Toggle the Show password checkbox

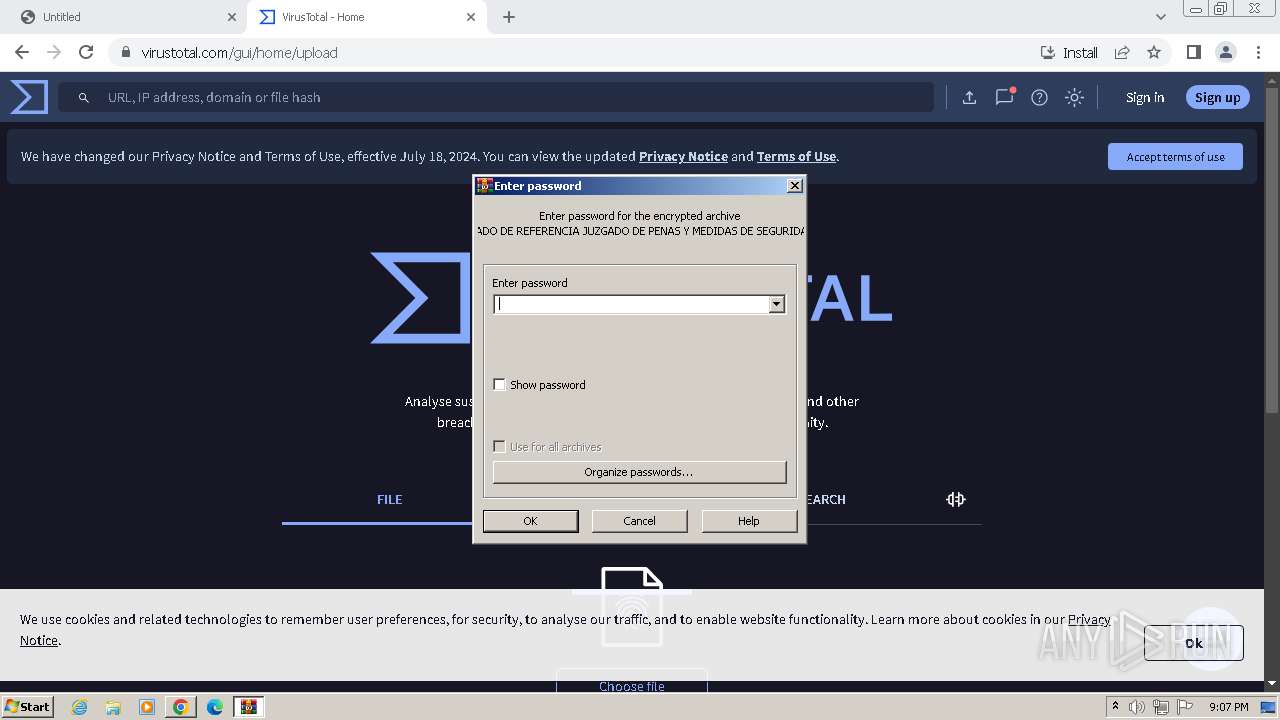(499, 385)
